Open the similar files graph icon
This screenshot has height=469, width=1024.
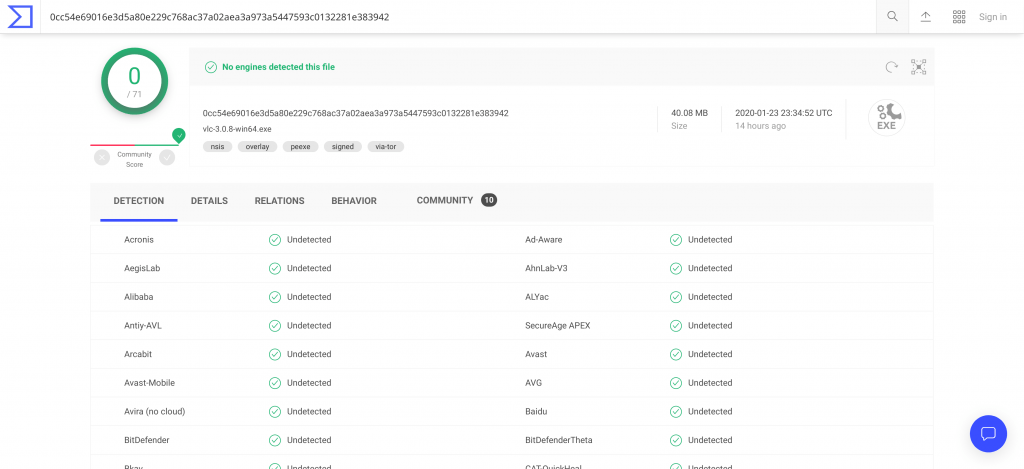(x=919, y=67)
